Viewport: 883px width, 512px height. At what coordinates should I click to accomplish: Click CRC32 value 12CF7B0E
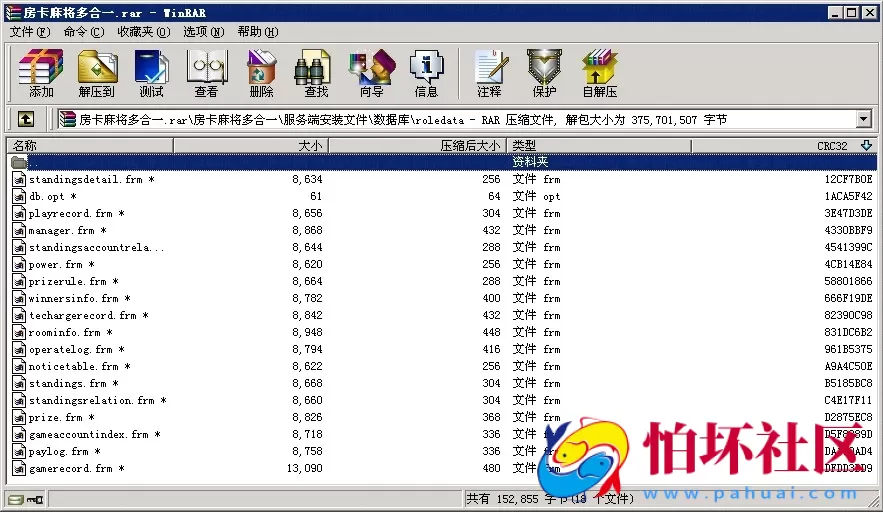(848, 180)
